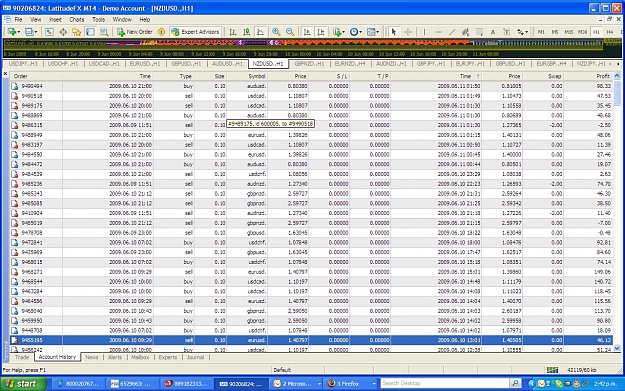This screenshot has height=391, width=625.
Task: Expand the periodicity clock dropdown
Action: tap(360, 32)
